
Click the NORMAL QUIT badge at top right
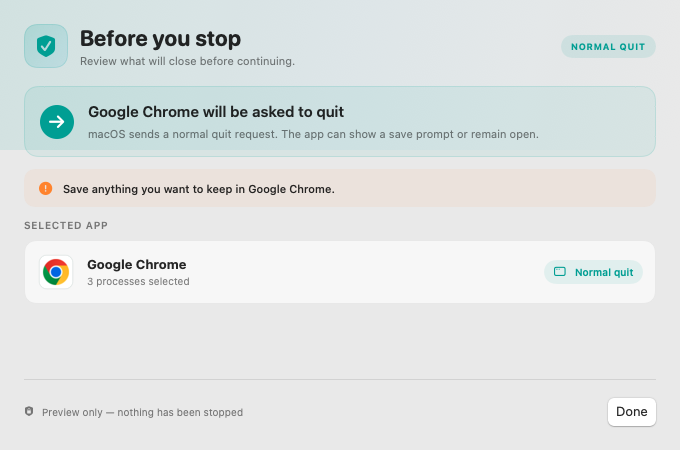coord(608,46)
